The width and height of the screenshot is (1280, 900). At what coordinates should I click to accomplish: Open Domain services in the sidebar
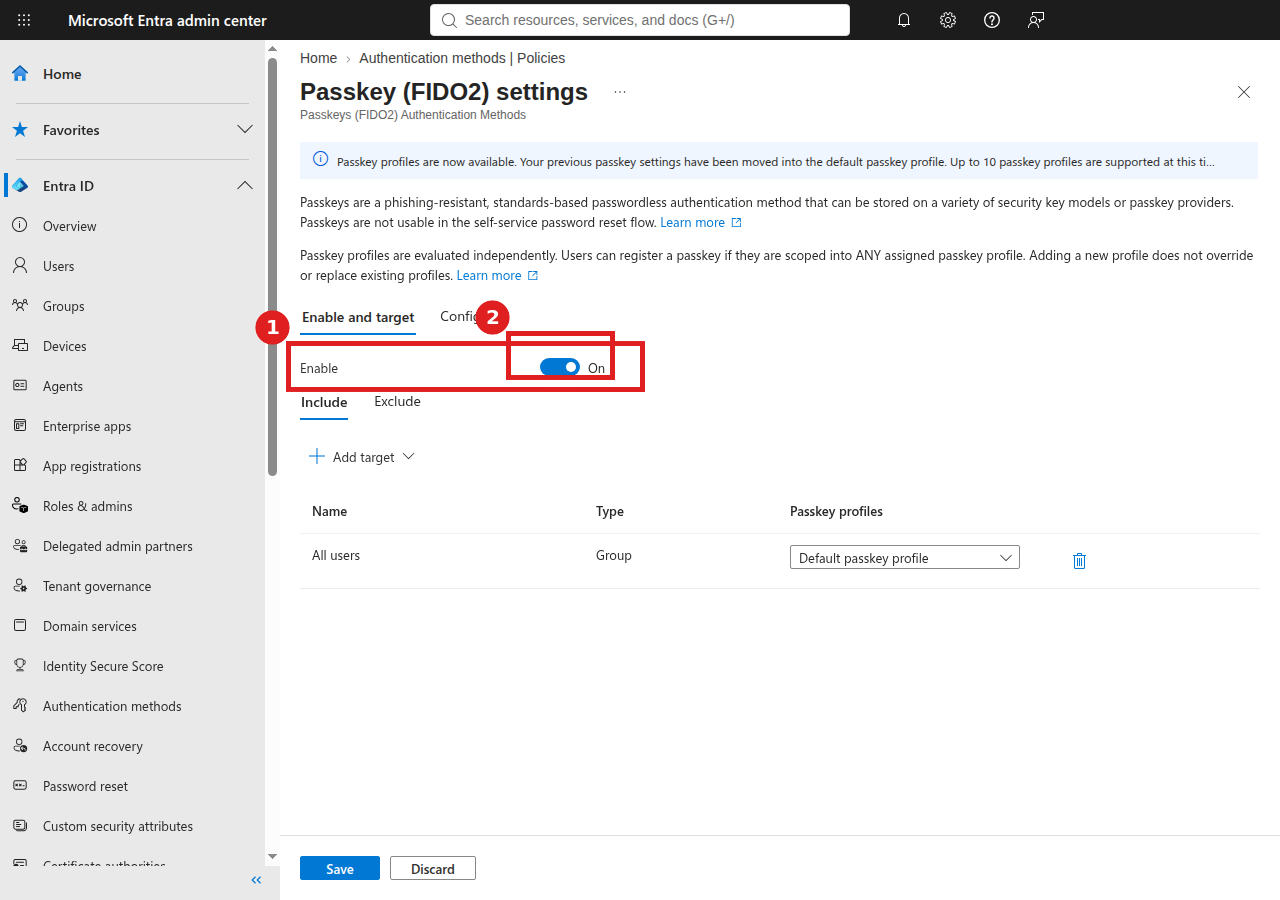pos(90,626)
